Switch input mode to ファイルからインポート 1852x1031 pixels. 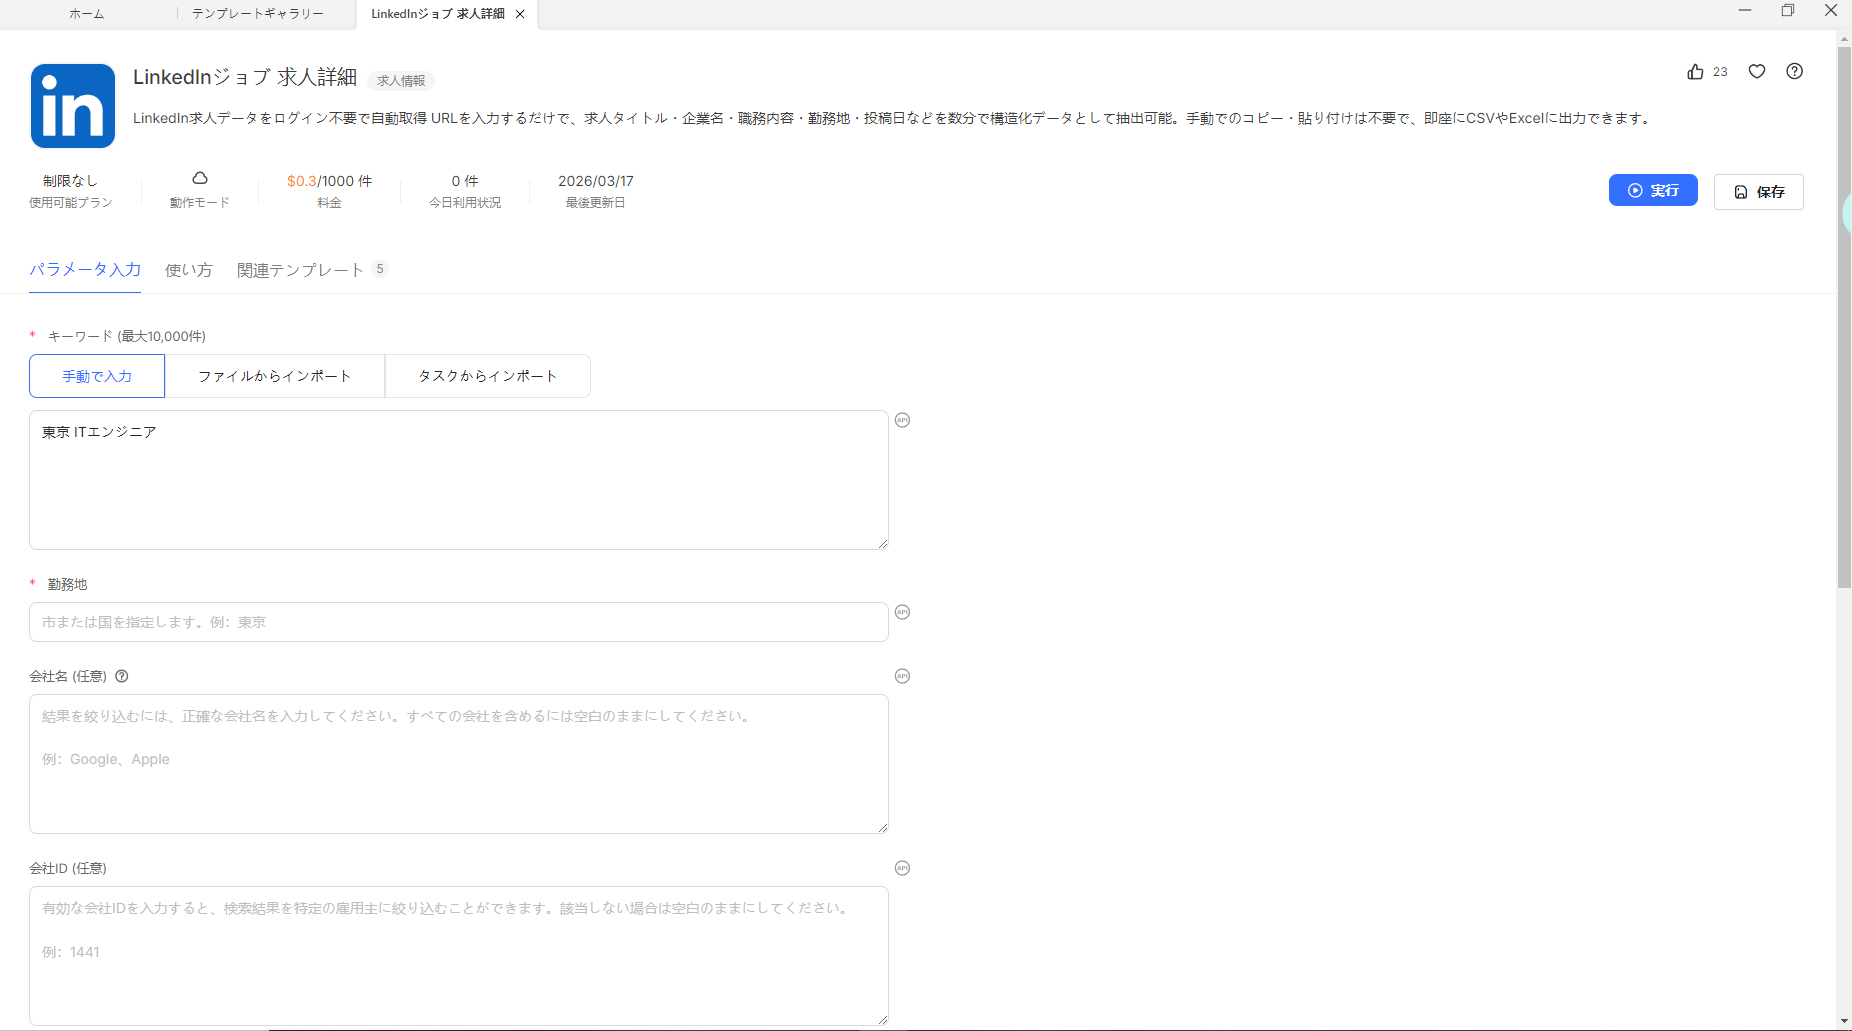click(275, 375)
